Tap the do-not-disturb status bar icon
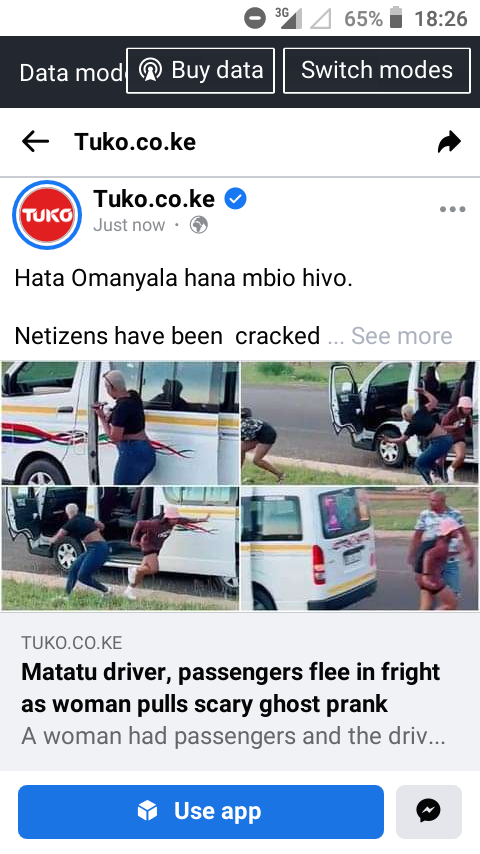 click(254, 19)
